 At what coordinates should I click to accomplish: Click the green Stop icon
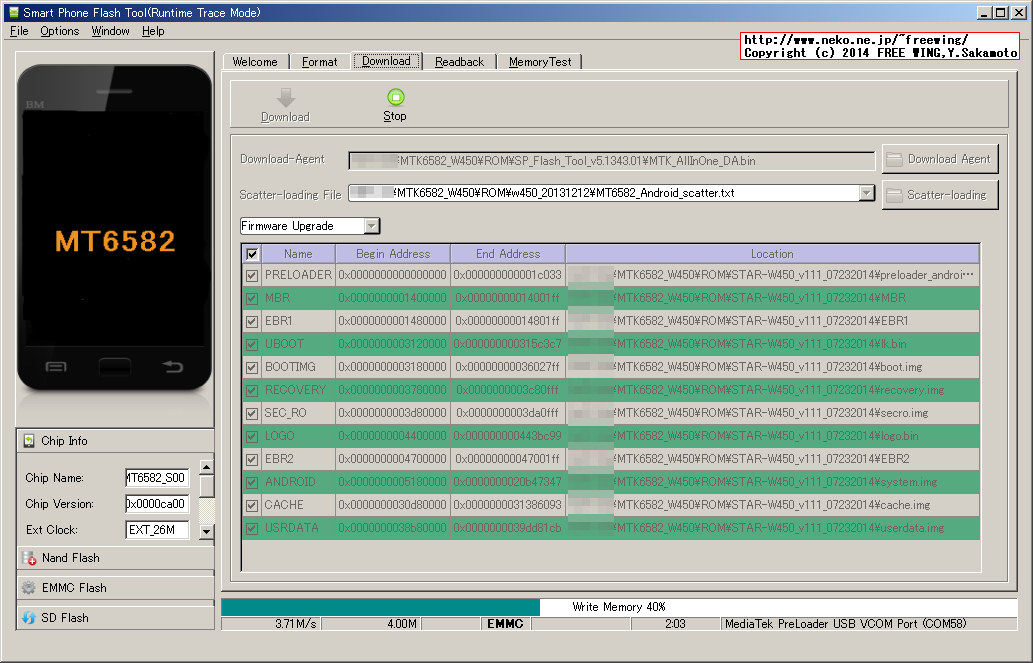point(394,97)
